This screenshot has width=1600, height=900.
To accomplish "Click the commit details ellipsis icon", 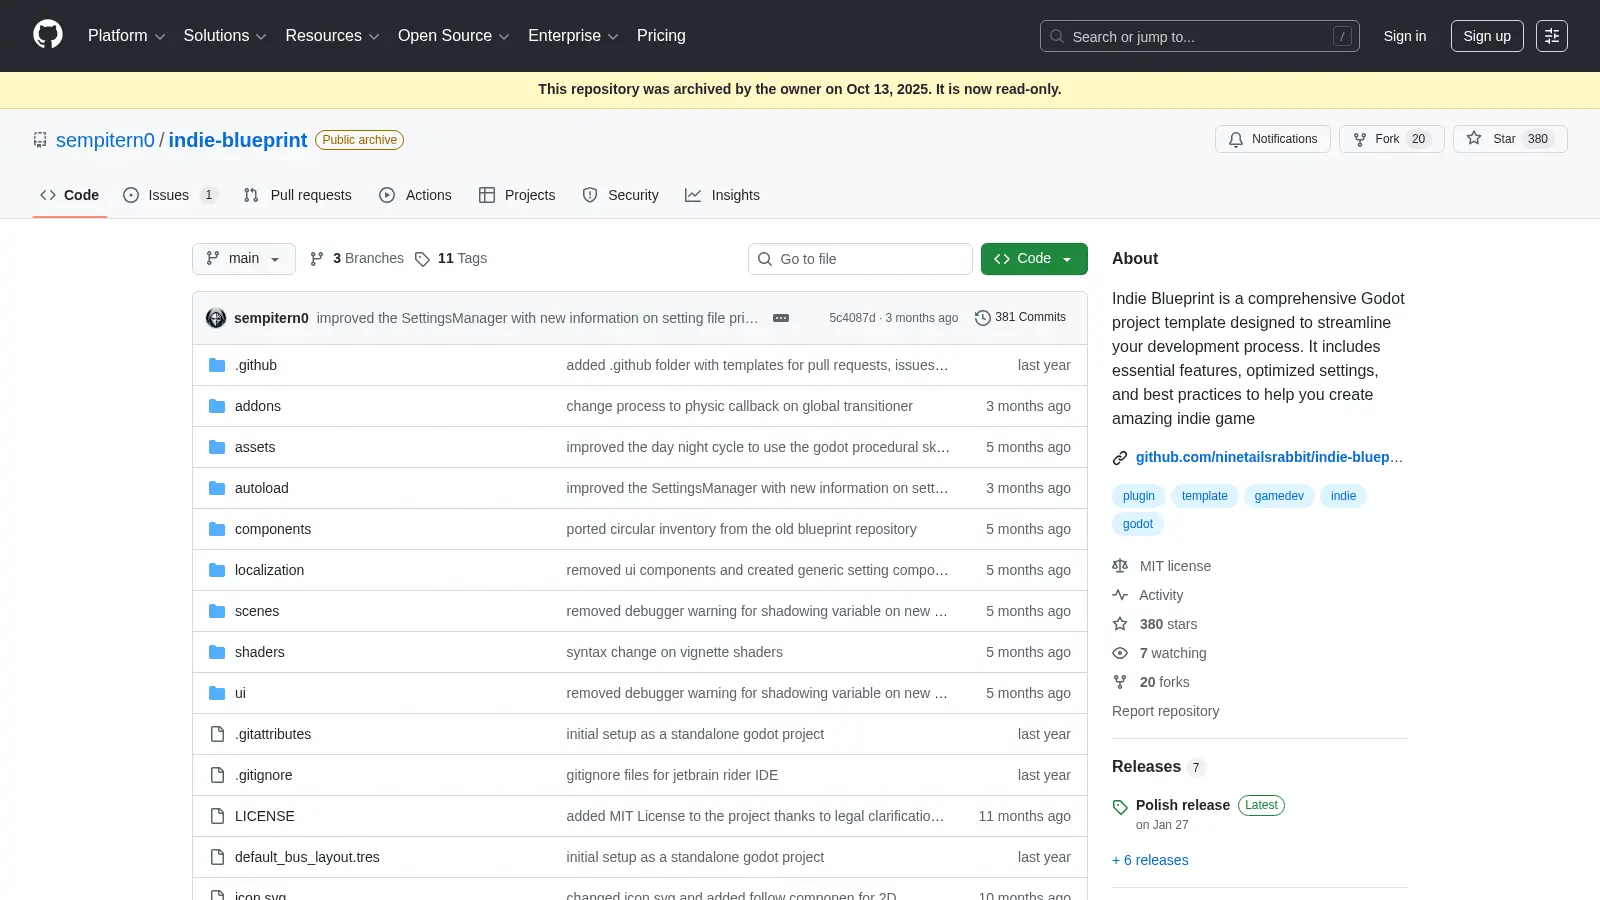I will (781, 318).
